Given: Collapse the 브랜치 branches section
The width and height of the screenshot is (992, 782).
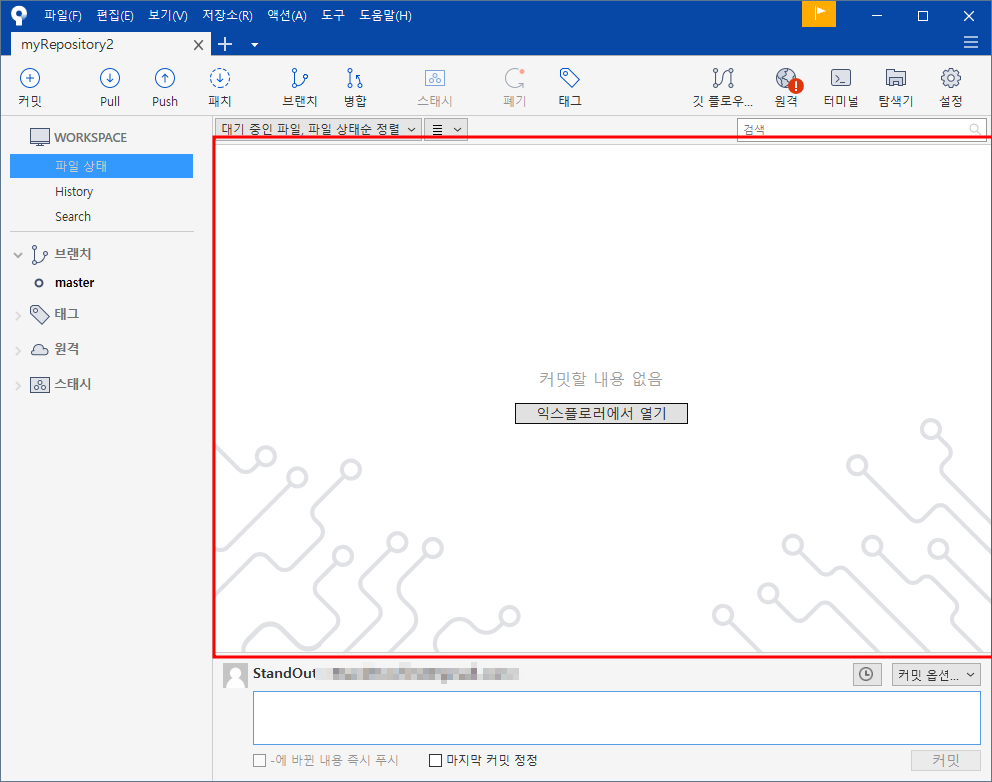Looking at the screenshot, I should (18, 255).
